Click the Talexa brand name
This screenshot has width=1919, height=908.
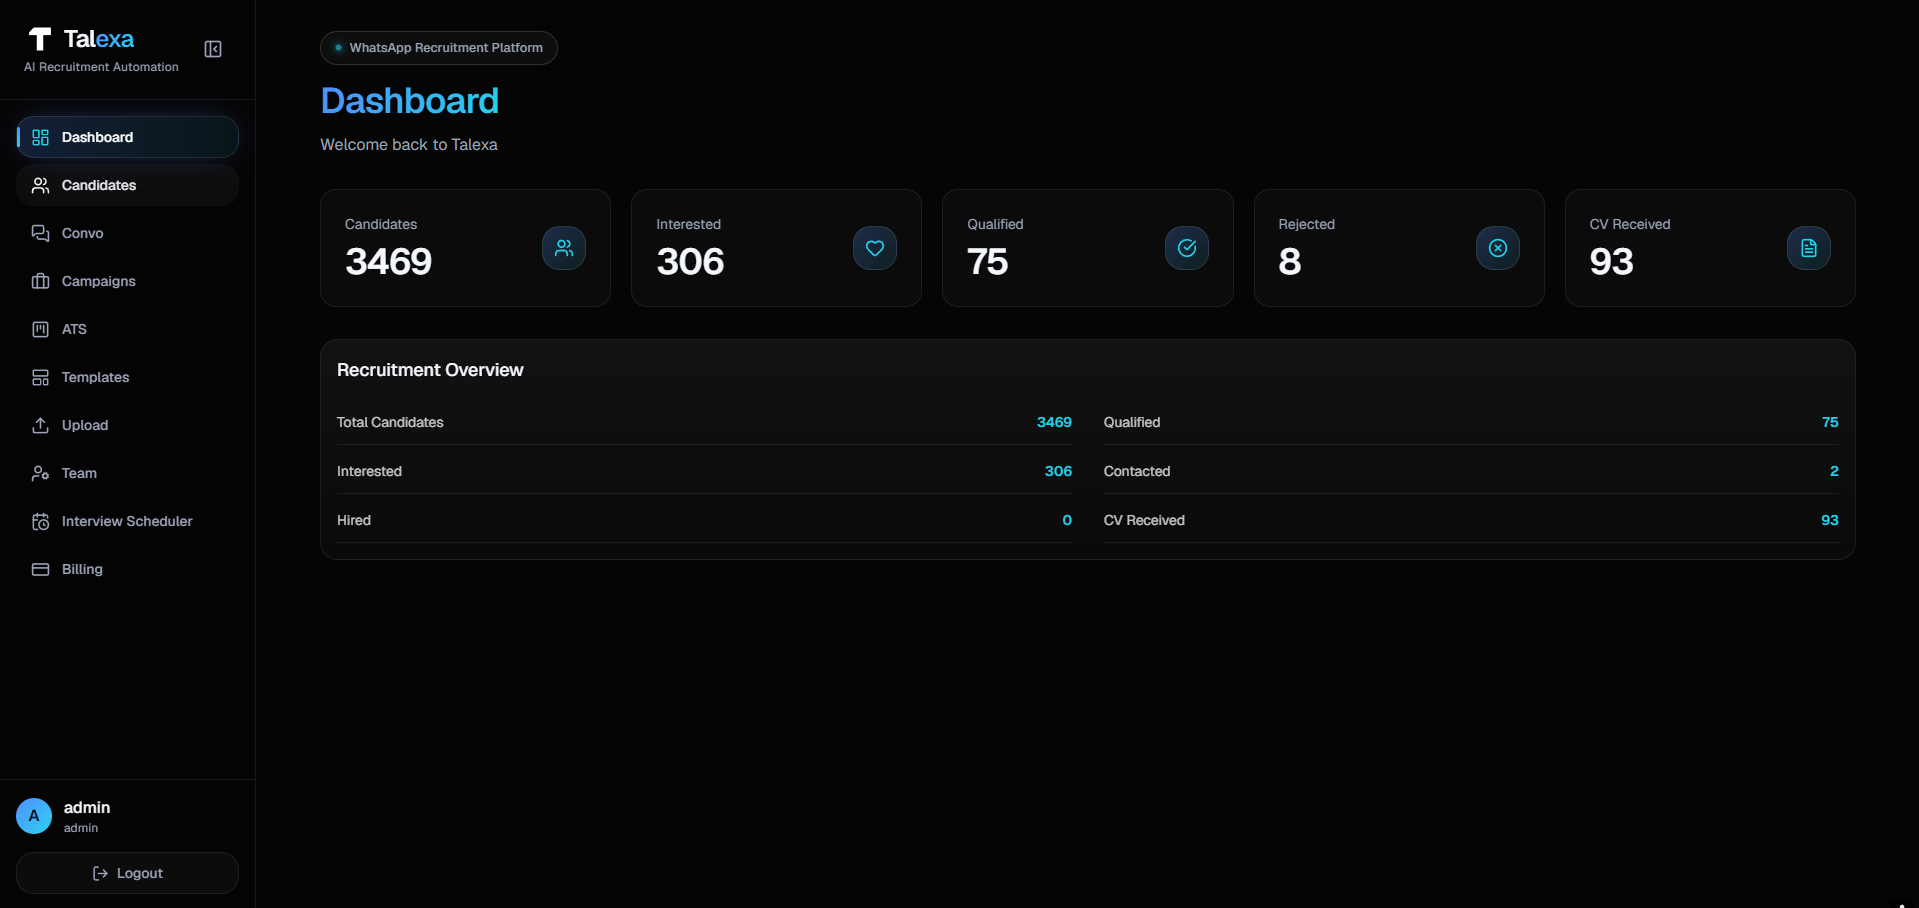tap(98, 39)
